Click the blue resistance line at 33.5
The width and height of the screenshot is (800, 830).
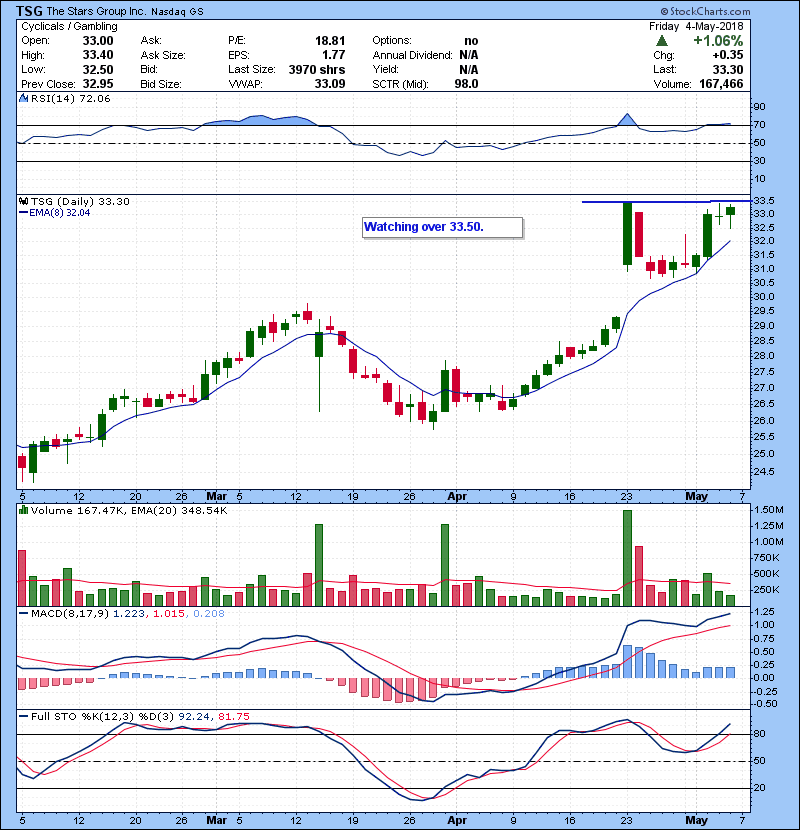[666, 201]
